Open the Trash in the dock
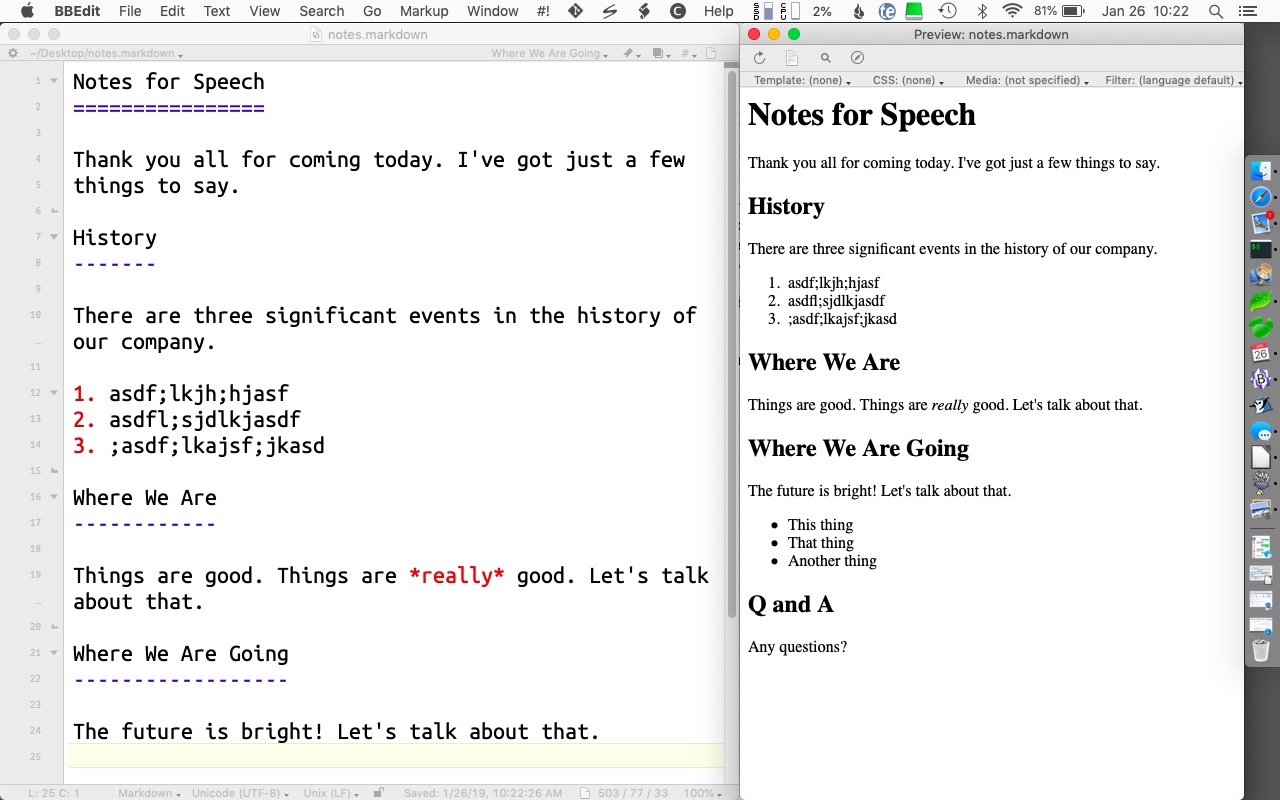 tap(1261, 650)
